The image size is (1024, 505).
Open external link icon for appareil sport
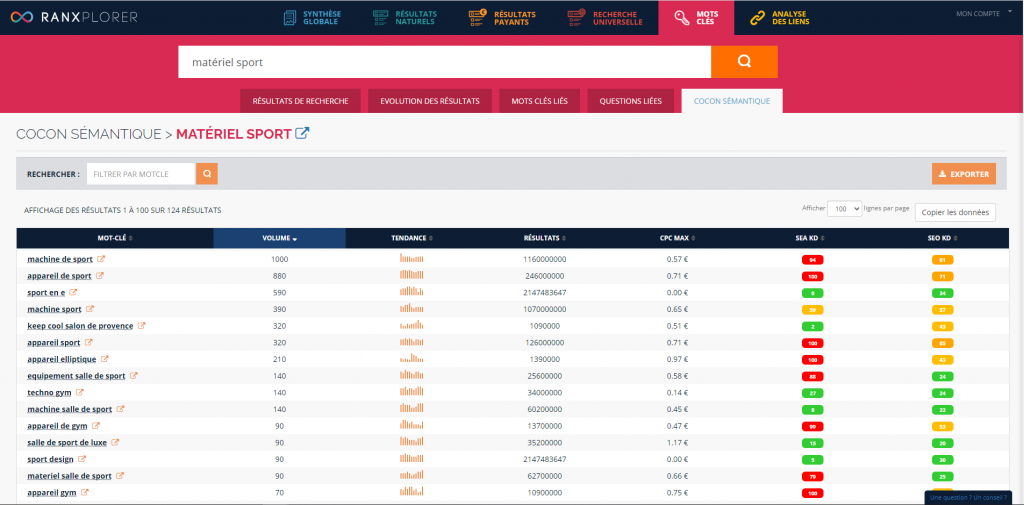(x=89, y=342)
